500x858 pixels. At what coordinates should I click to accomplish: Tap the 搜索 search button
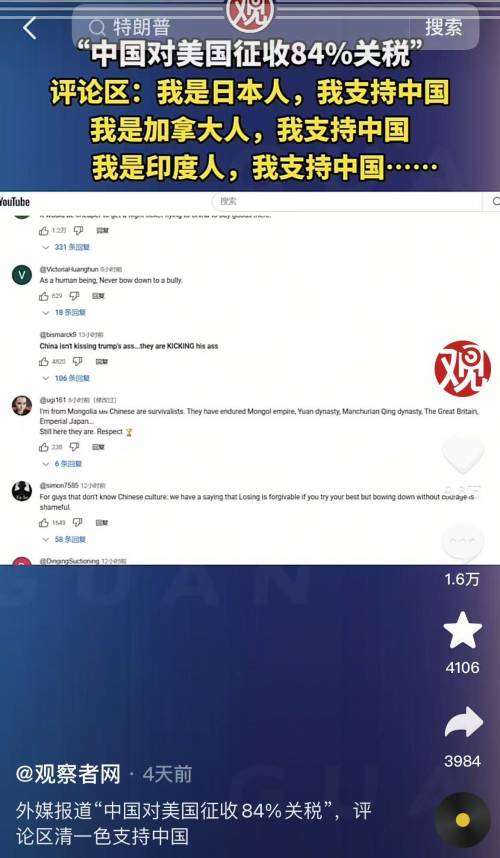[444, 27]
